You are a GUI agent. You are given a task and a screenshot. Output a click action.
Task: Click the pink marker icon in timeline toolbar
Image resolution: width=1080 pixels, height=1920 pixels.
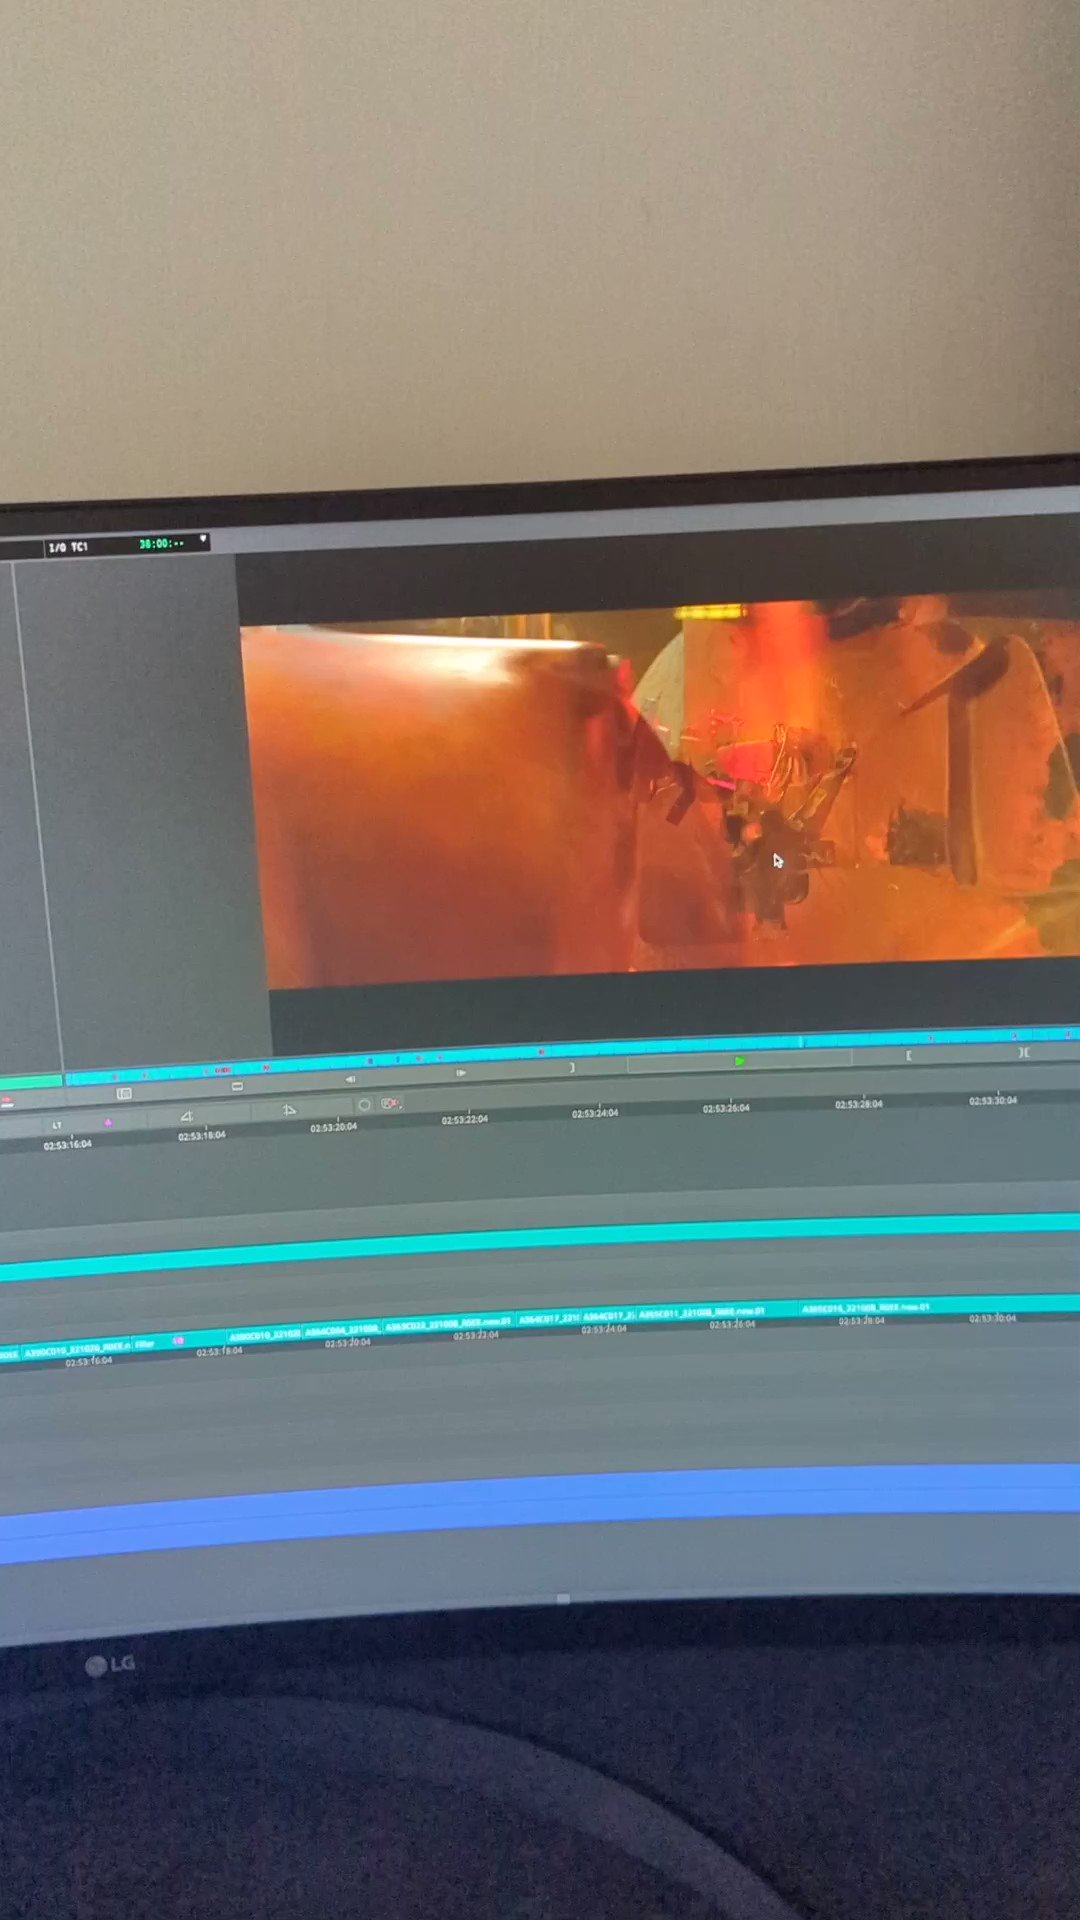108,1123
